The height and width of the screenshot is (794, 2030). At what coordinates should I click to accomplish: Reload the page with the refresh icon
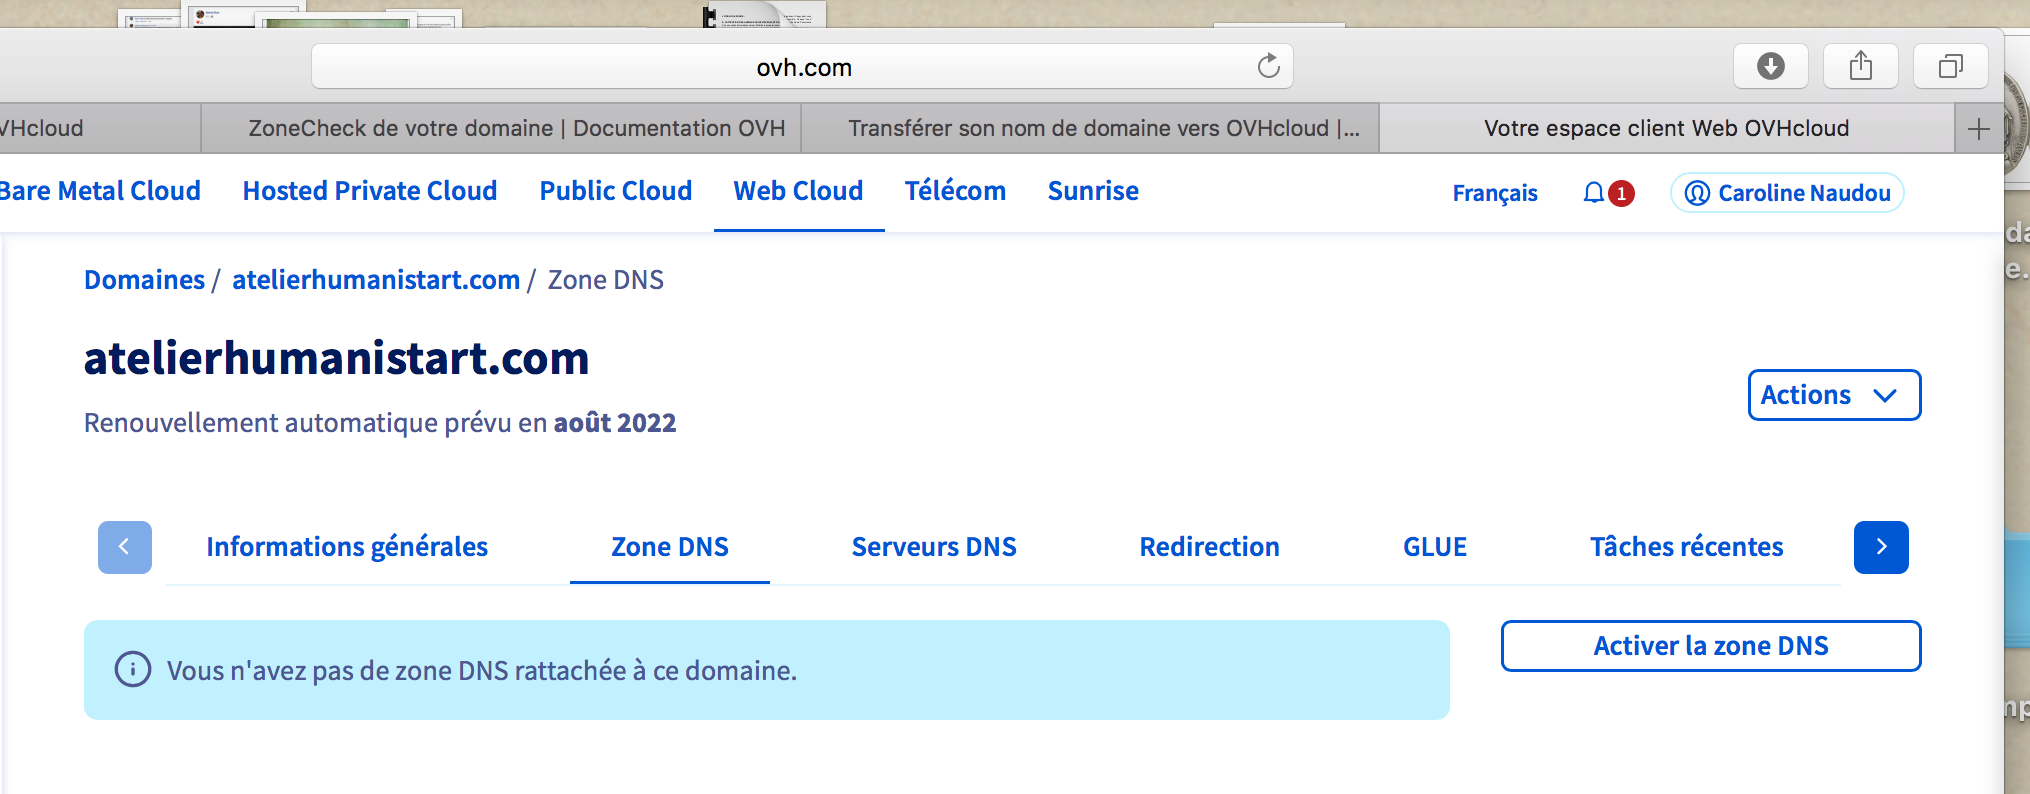tap(1268, 66)
